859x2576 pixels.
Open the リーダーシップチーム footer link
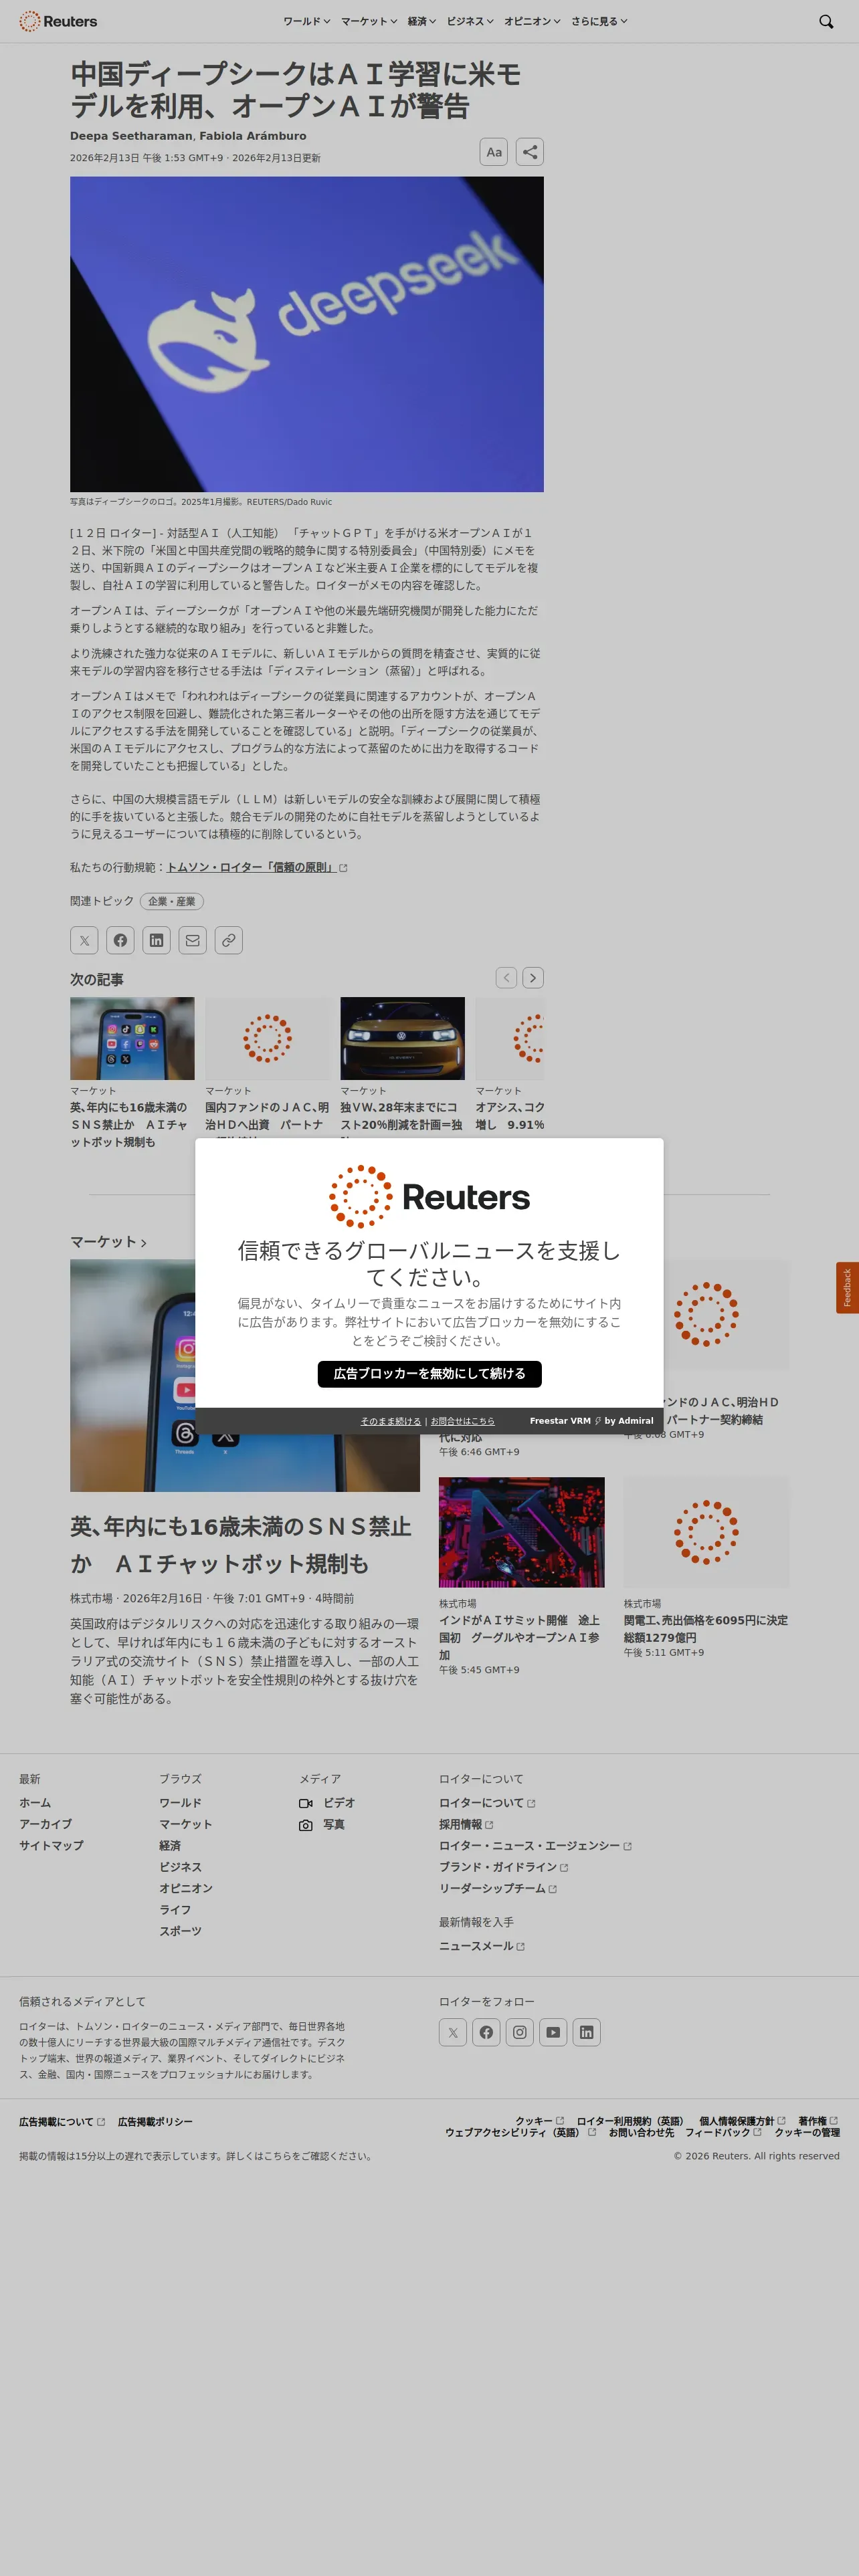click(x=498, y=1889)
